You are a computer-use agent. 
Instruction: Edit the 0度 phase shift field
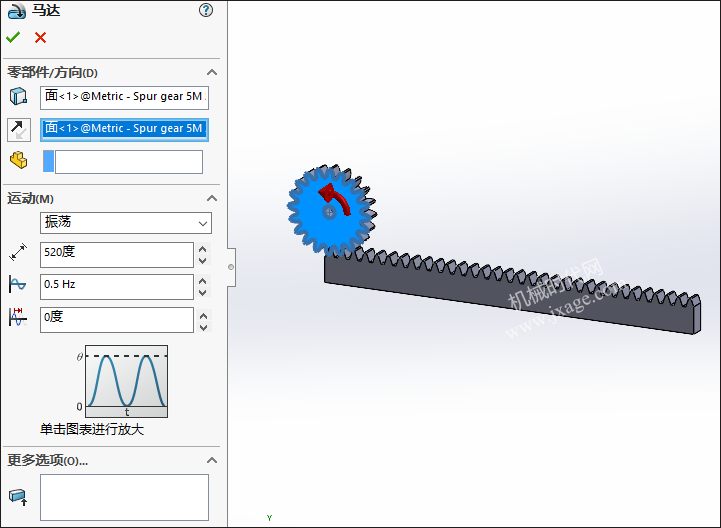(117, 320)
